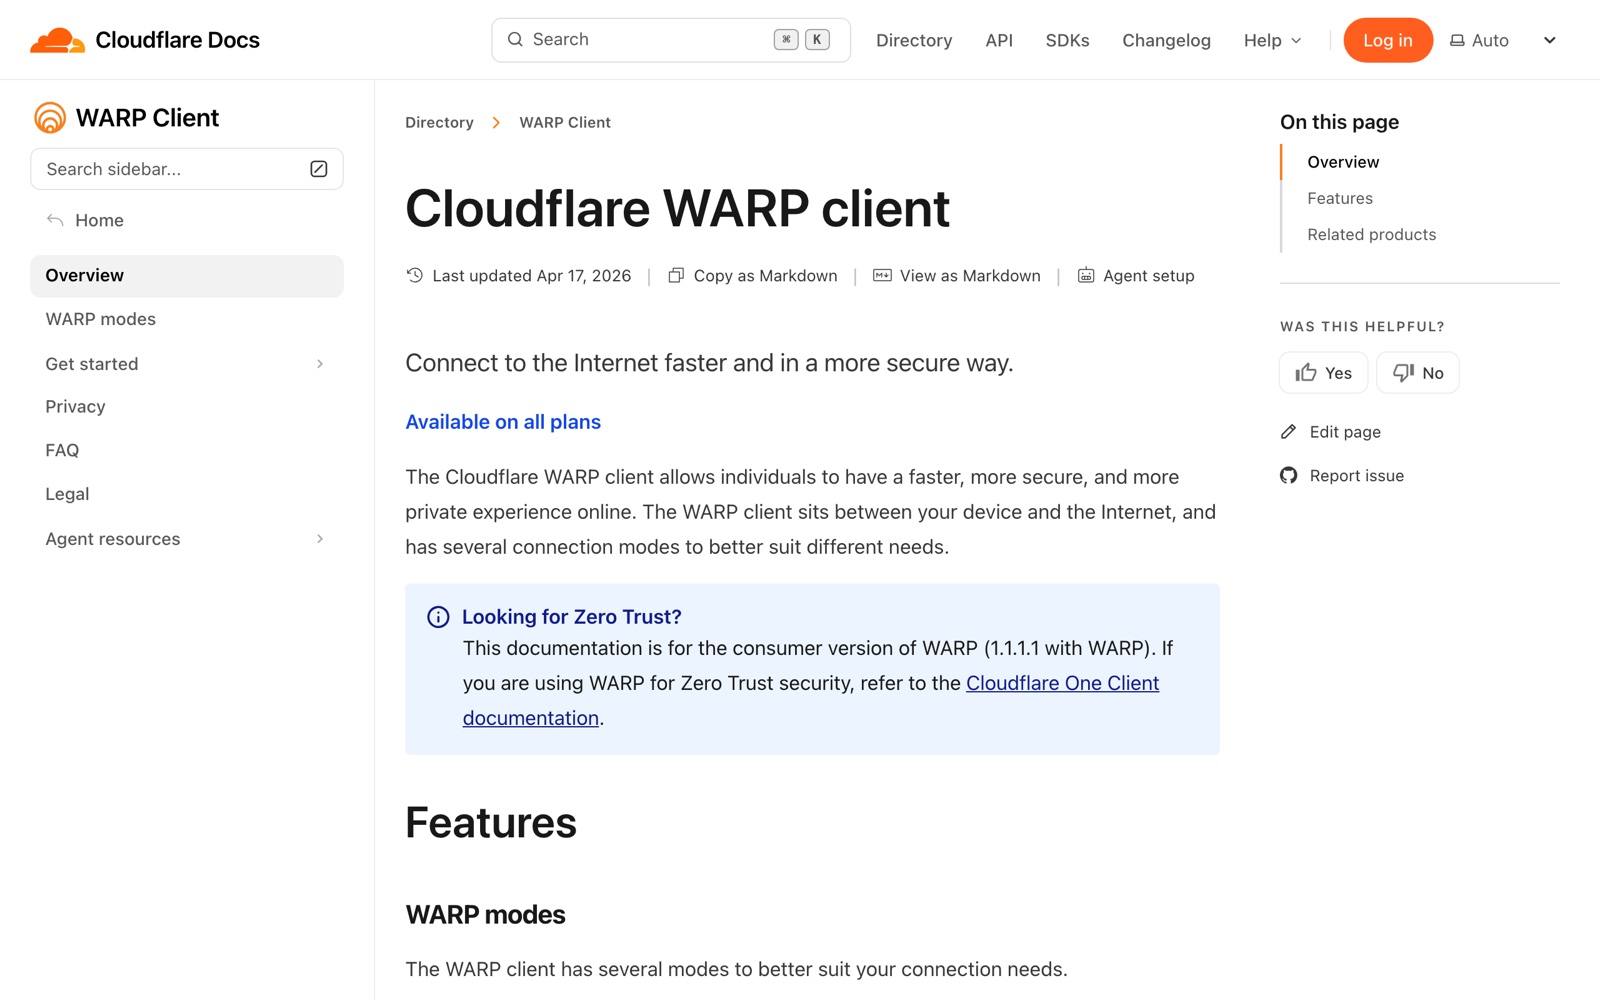Screen dimensions: 1600x1000
Task: Open API in the top navigation
Action: click(x=999, y=41)
